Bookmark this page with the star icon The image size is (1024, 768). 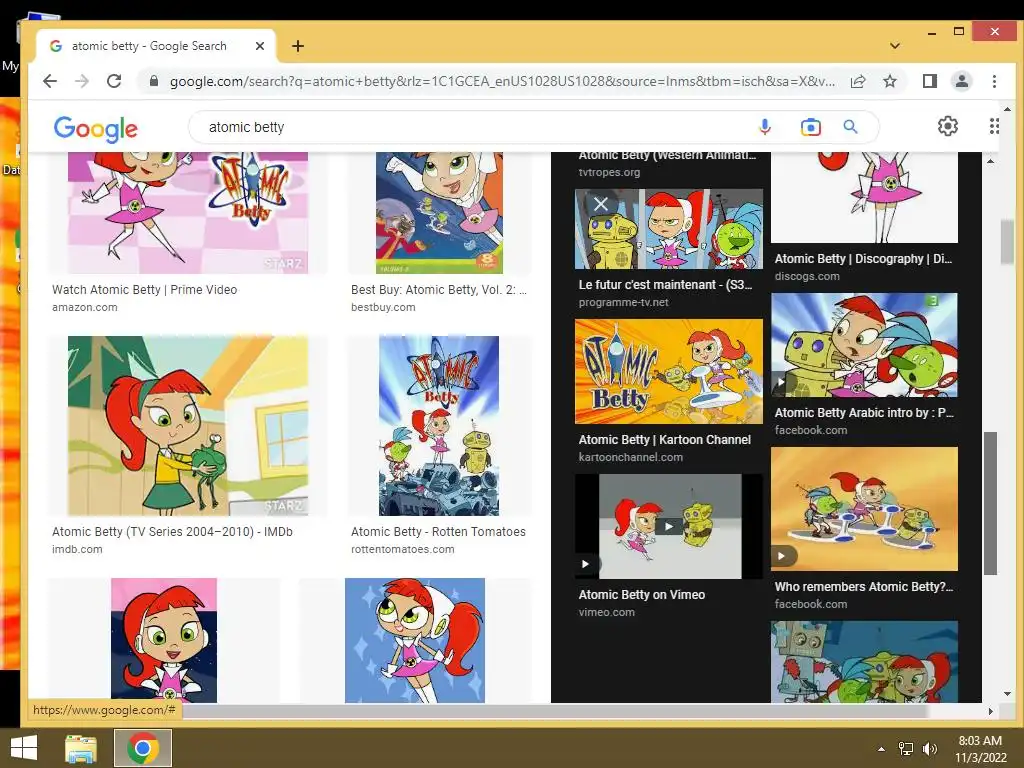click(889, 81)
